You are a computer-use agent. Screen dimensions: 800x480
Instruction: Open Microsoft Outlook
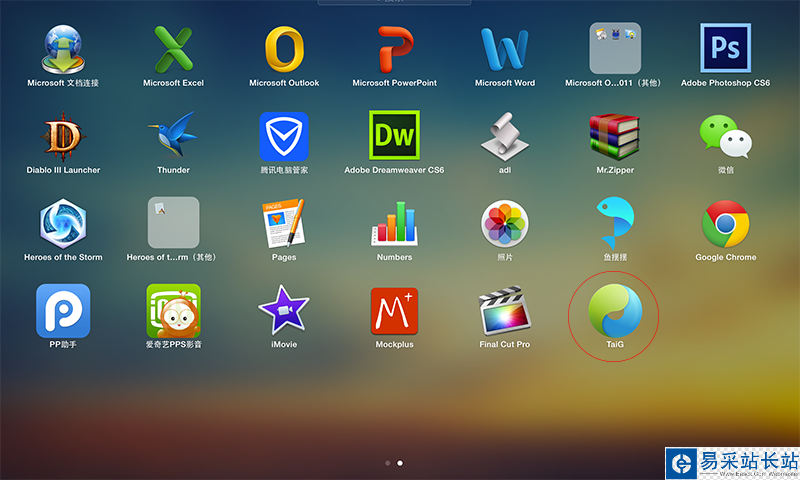click(x=284, y=50)
